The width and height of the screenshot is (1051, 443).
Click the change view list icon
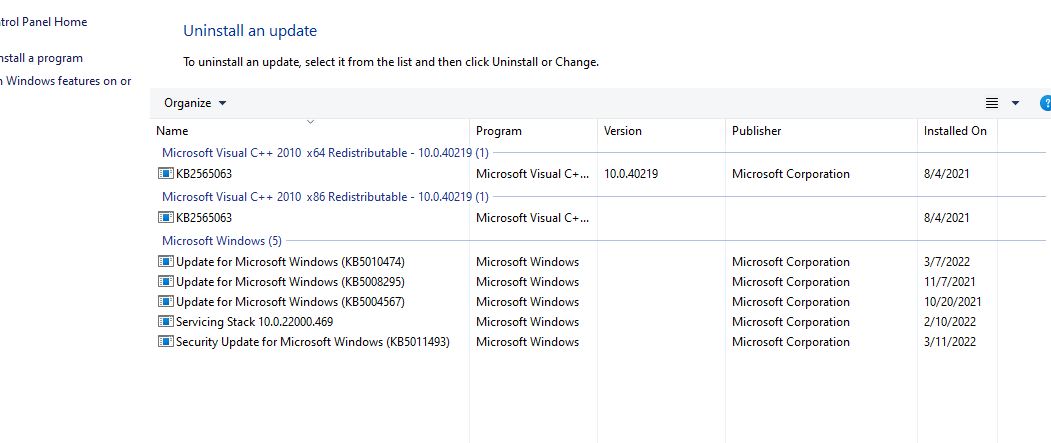pos(992,103)
